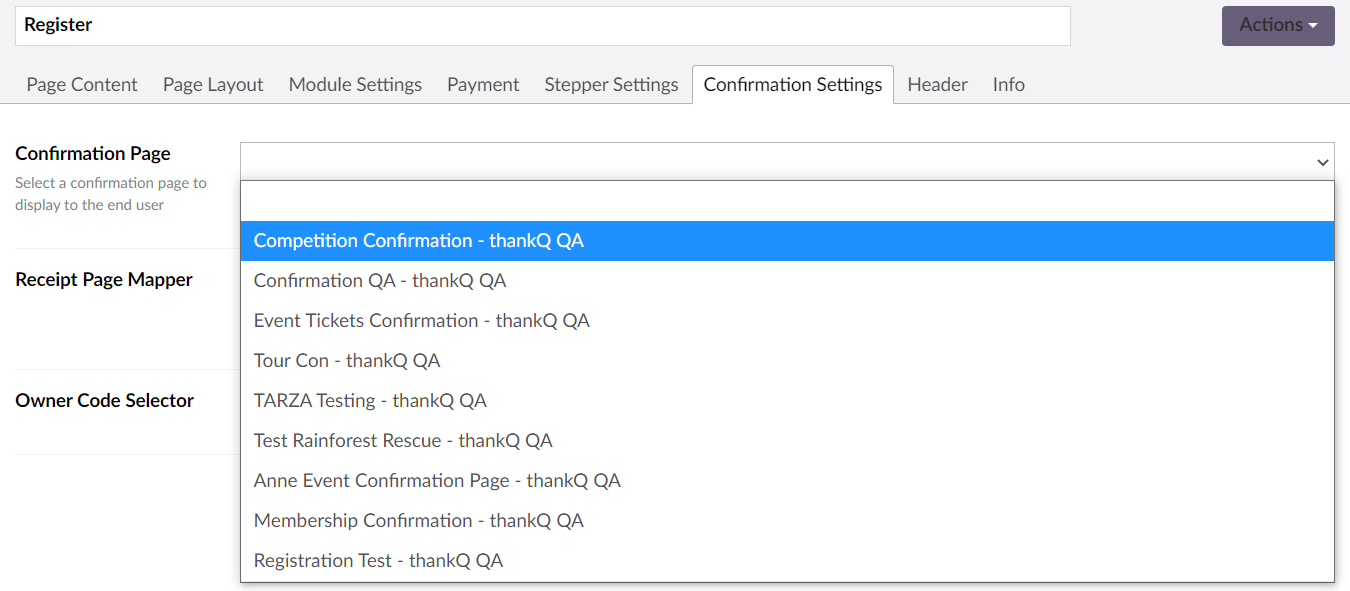
Task: Click the Confirmation Settings tab
Action: tap(792, 85)
